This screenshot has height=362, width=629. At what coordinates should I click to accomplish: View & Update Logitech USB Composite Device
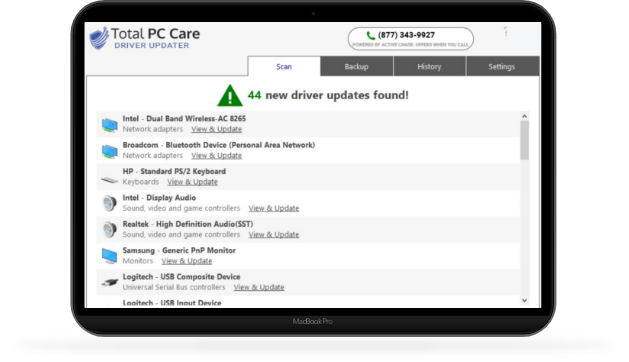pyautogui.click(x=259, y=287)
